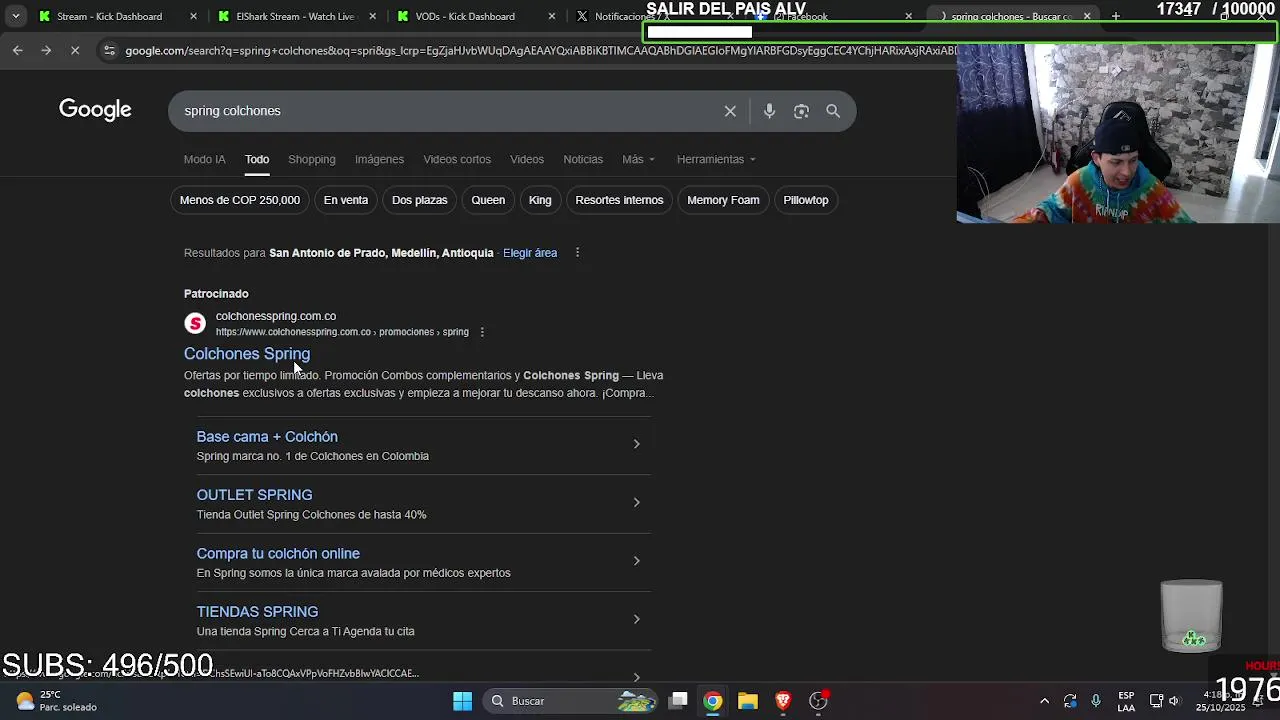Click the browser forward arrow
The image size is (1280, 720).
point(46,50)
